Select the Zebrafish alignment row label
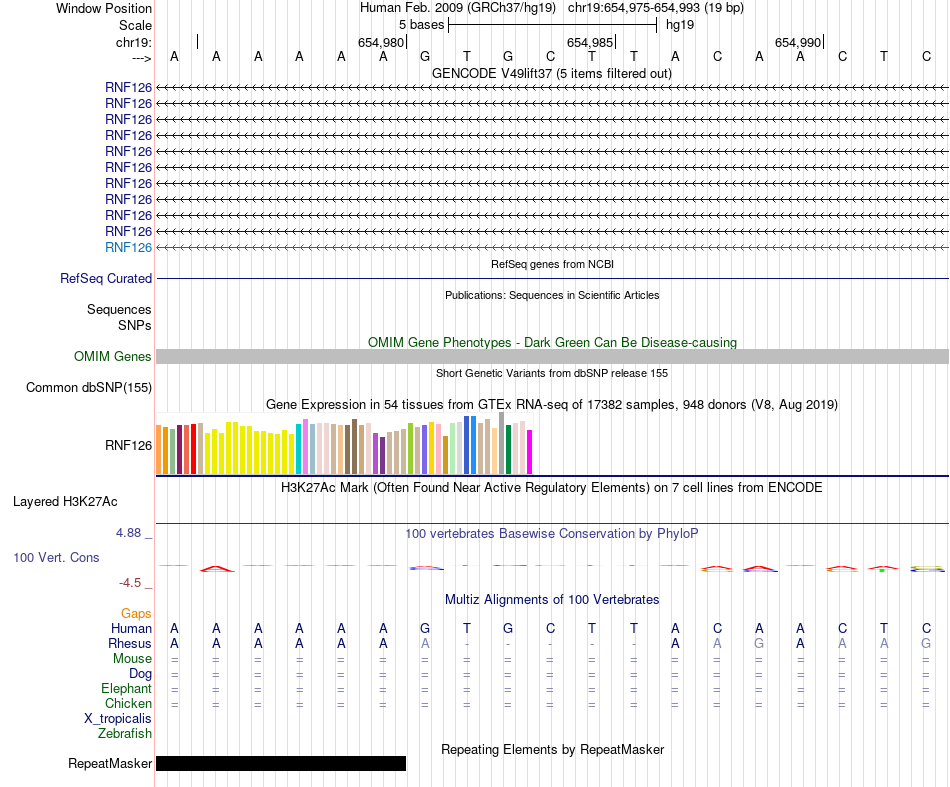 tap(125, 734)
